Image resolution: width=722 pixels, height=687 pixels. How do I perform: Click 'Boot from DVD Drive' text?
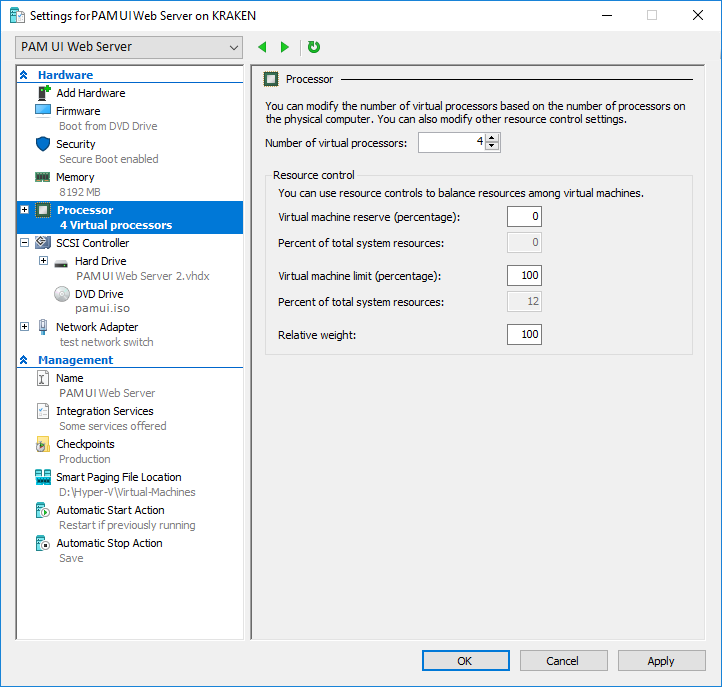pos(108,126)
